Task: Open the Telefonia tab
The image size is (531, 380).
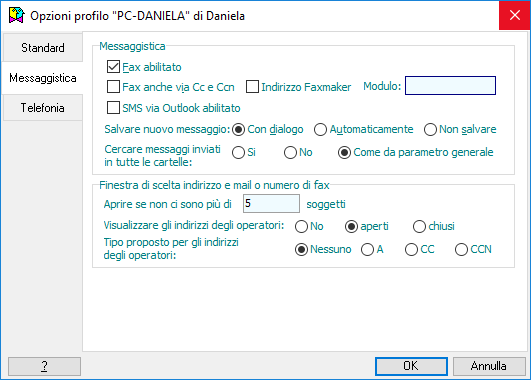Action: point(43,108)
